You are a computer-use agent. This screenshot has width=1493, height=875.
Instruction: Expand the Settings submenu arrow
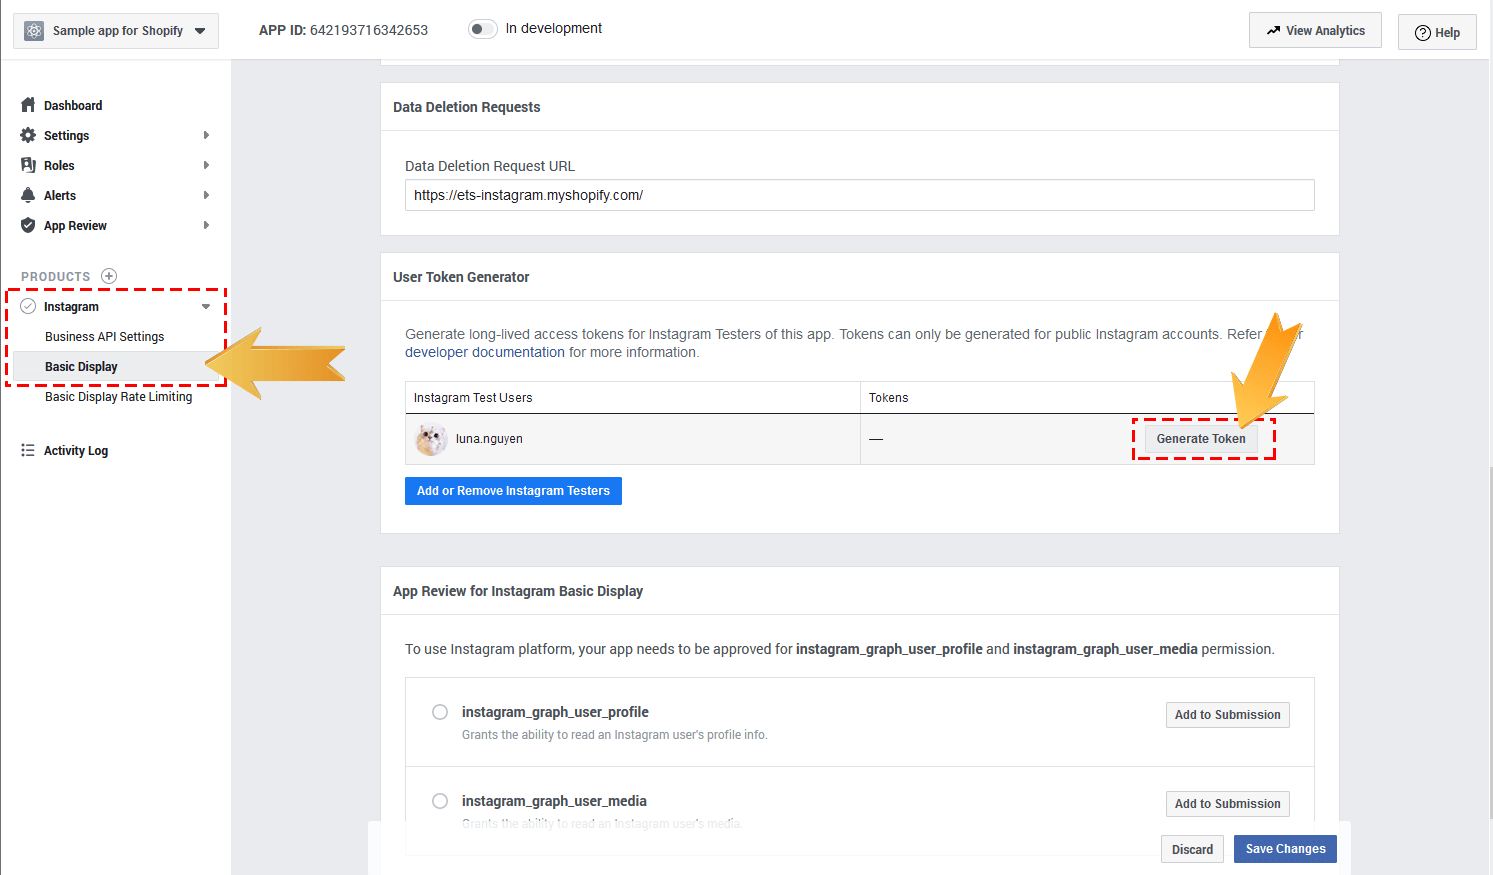206,135
